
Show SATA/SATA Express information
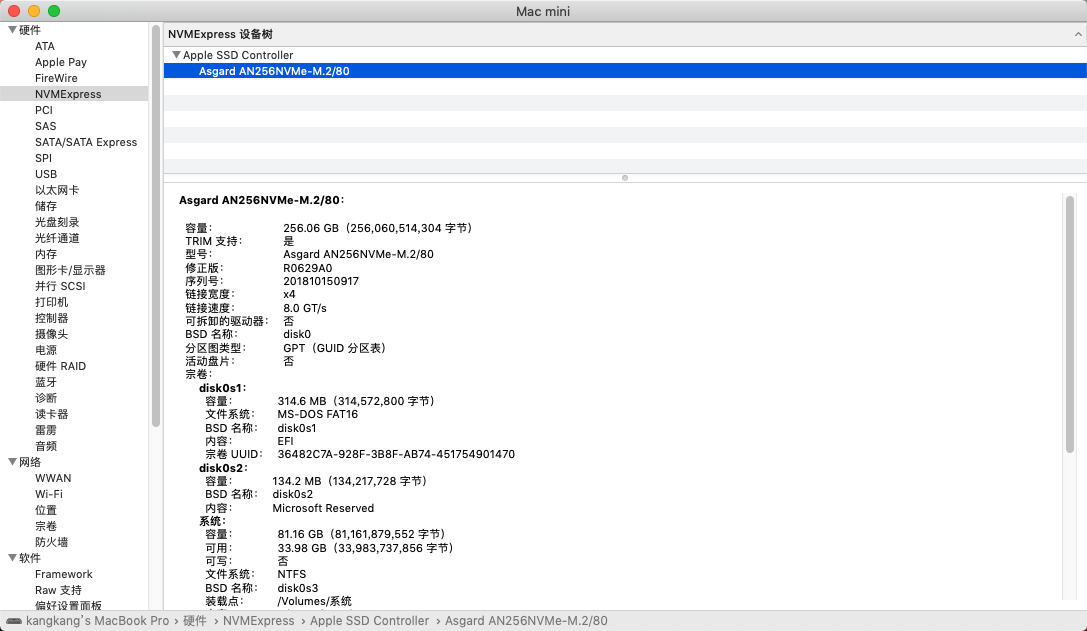(x=86, y=142)
